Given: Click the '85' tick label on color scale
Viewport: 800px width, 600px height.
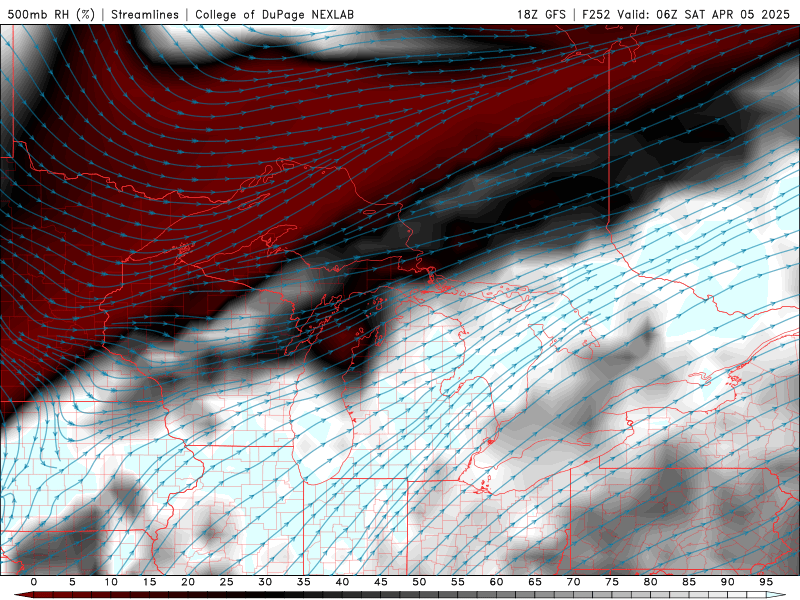Looking at the screenshot, I should coord(689,582).
